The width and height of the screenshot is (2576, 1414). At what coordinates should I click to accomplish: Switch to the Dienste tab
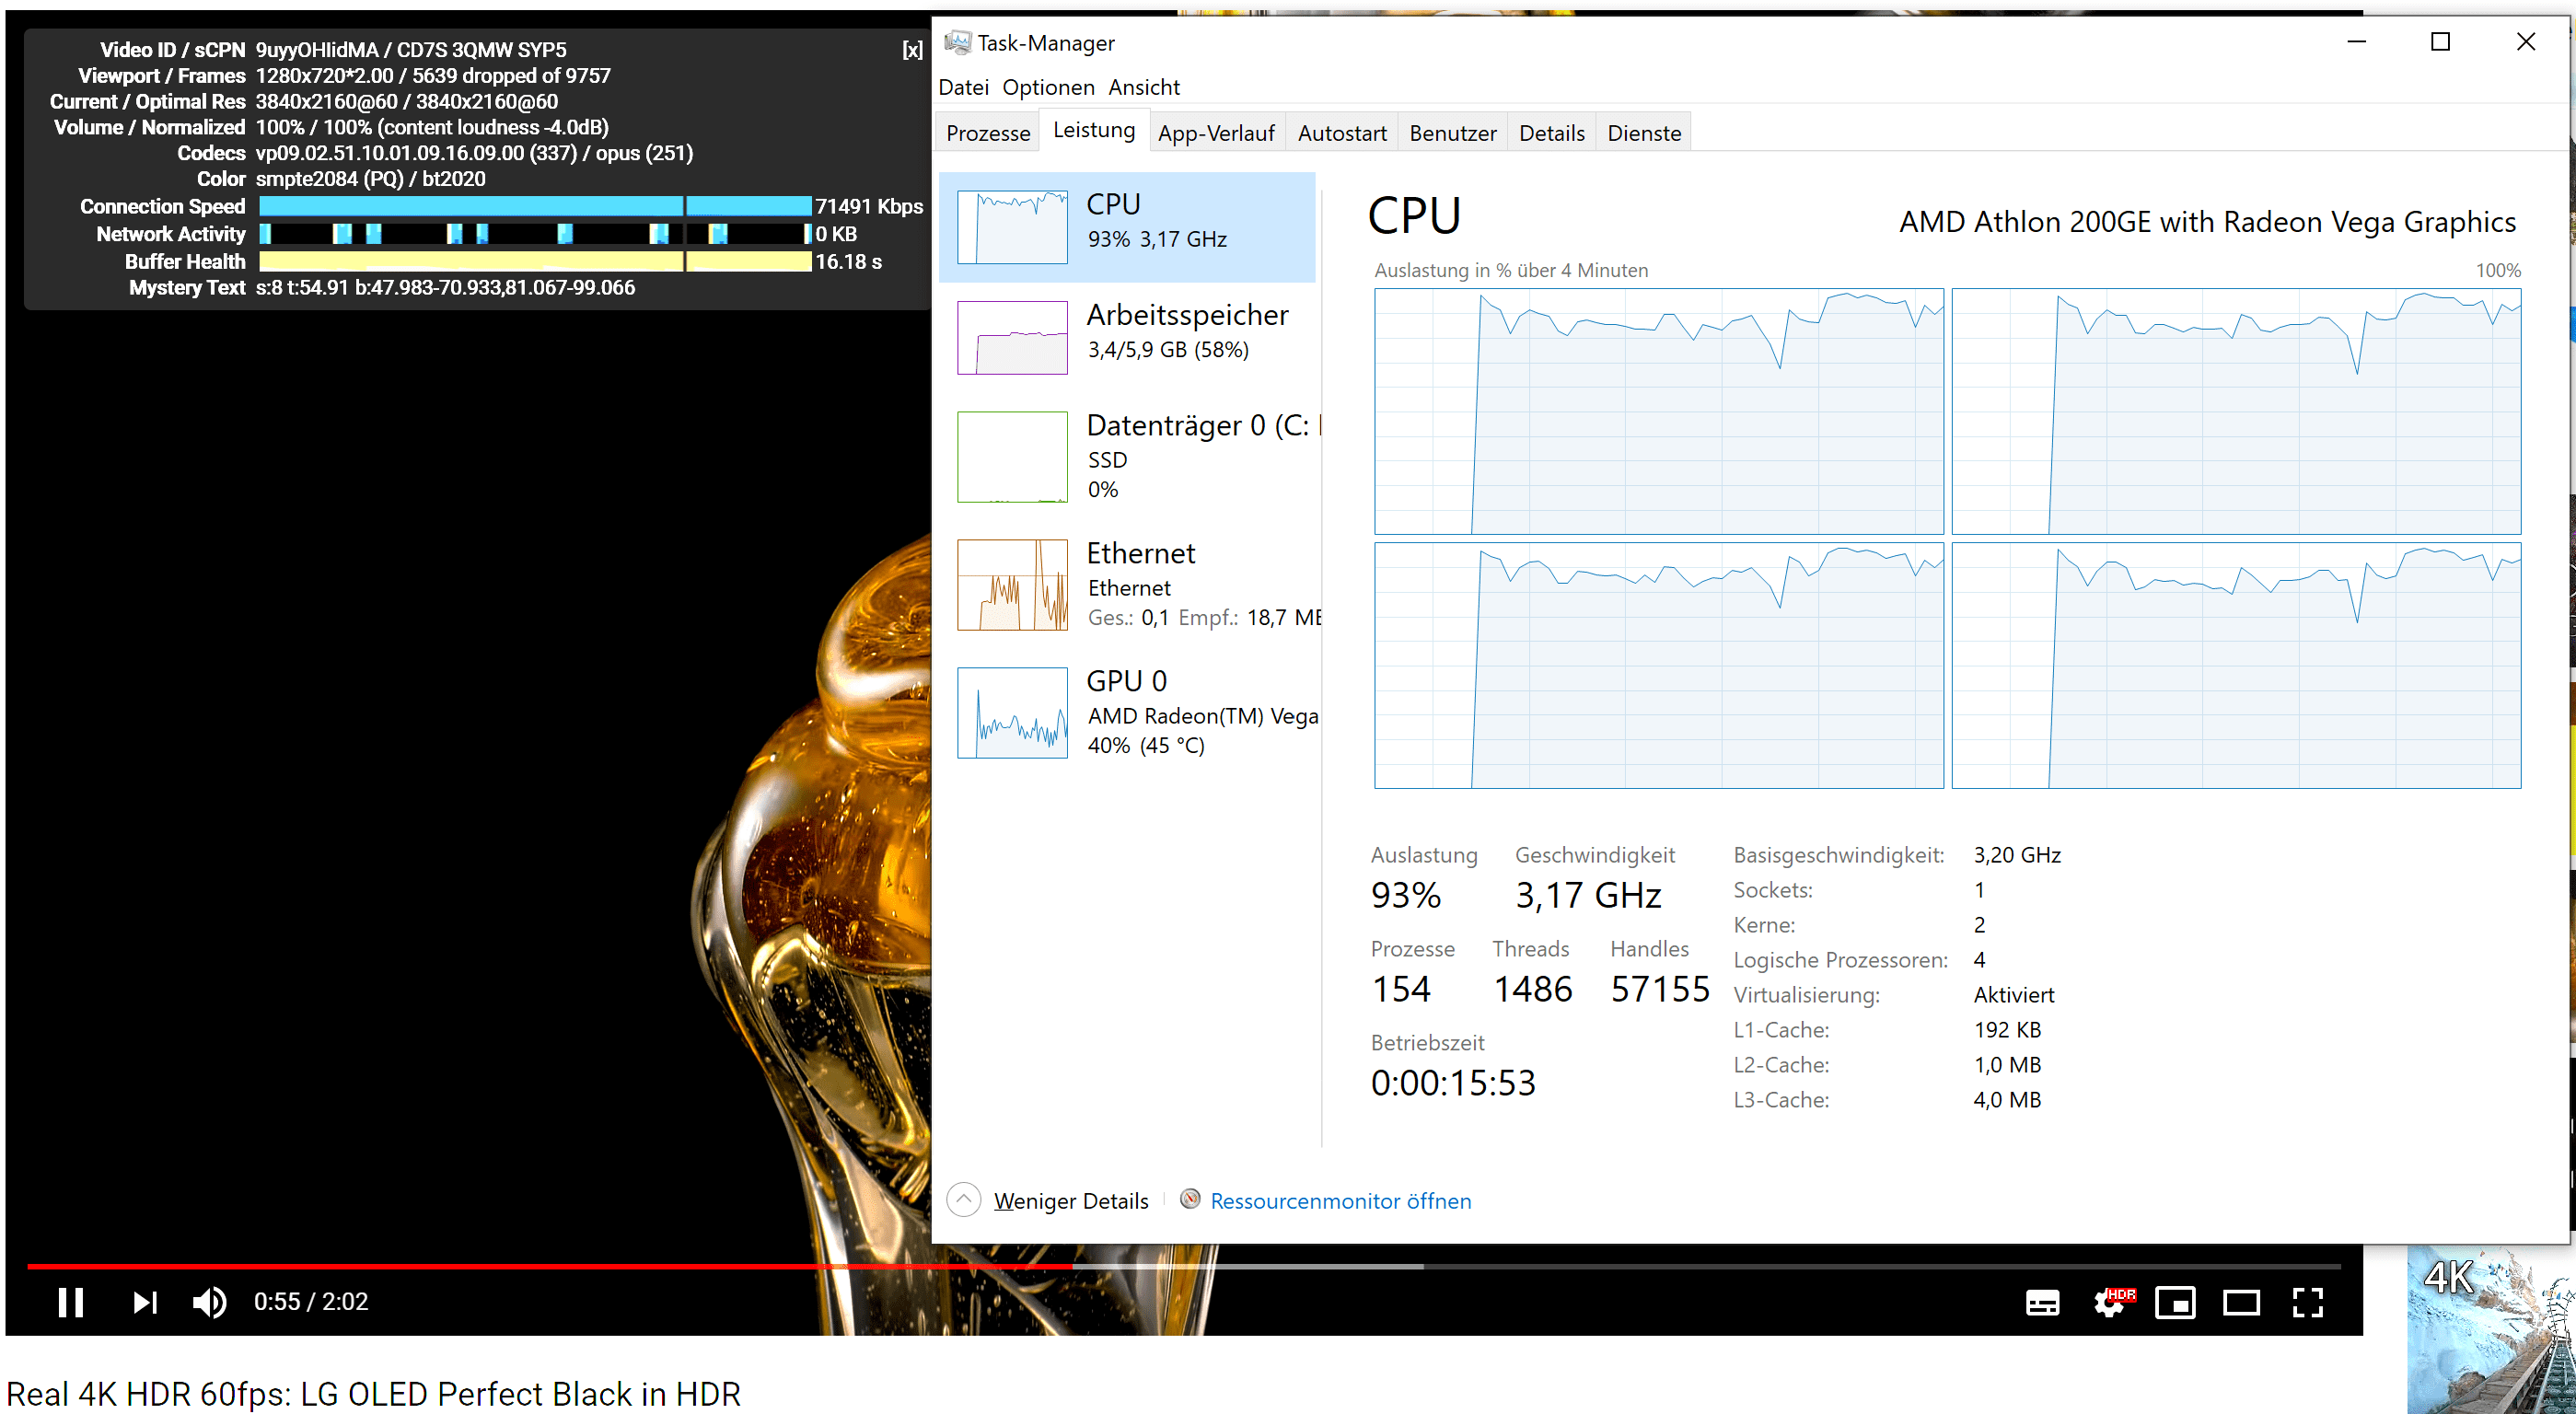[1644, 133]
